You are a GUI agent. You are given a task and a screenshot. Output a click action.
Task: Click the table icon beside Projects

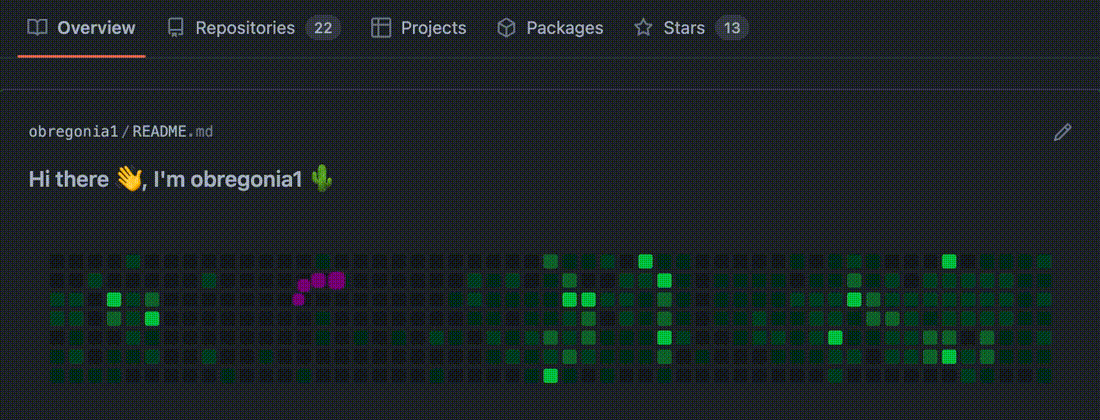(381, 28)
